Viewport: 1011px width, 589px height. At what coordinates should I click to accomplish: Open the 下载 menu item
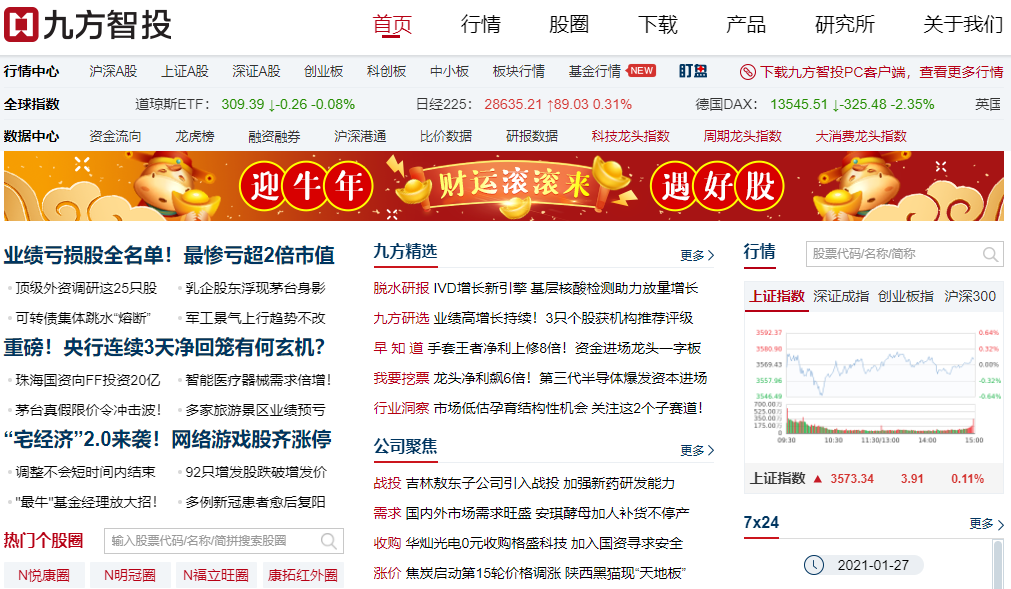pos(658,24)
